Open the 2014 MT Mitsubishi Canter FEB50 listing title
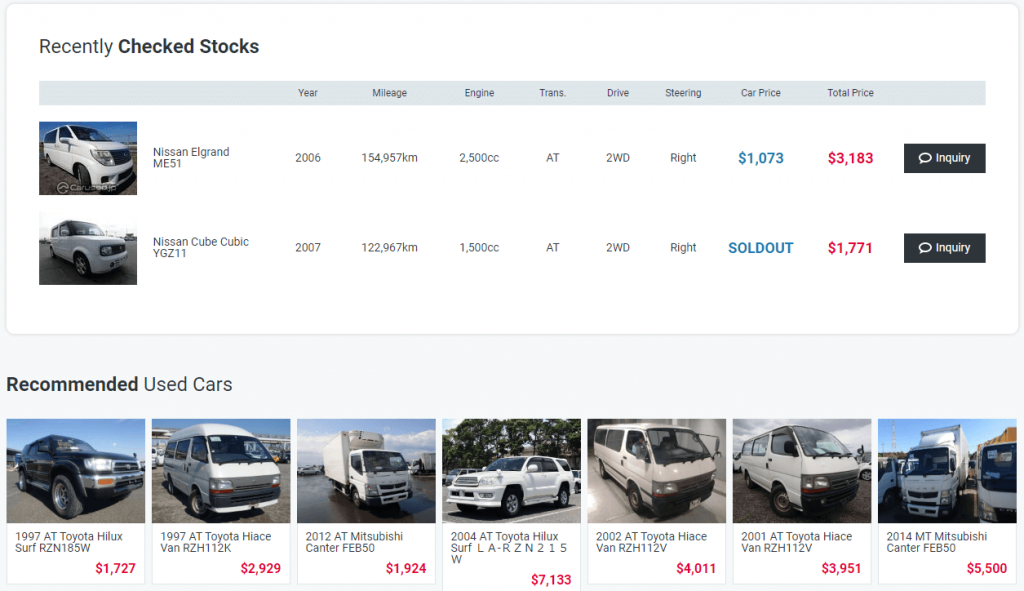The image size is (1024, 591). coord(936,542)
